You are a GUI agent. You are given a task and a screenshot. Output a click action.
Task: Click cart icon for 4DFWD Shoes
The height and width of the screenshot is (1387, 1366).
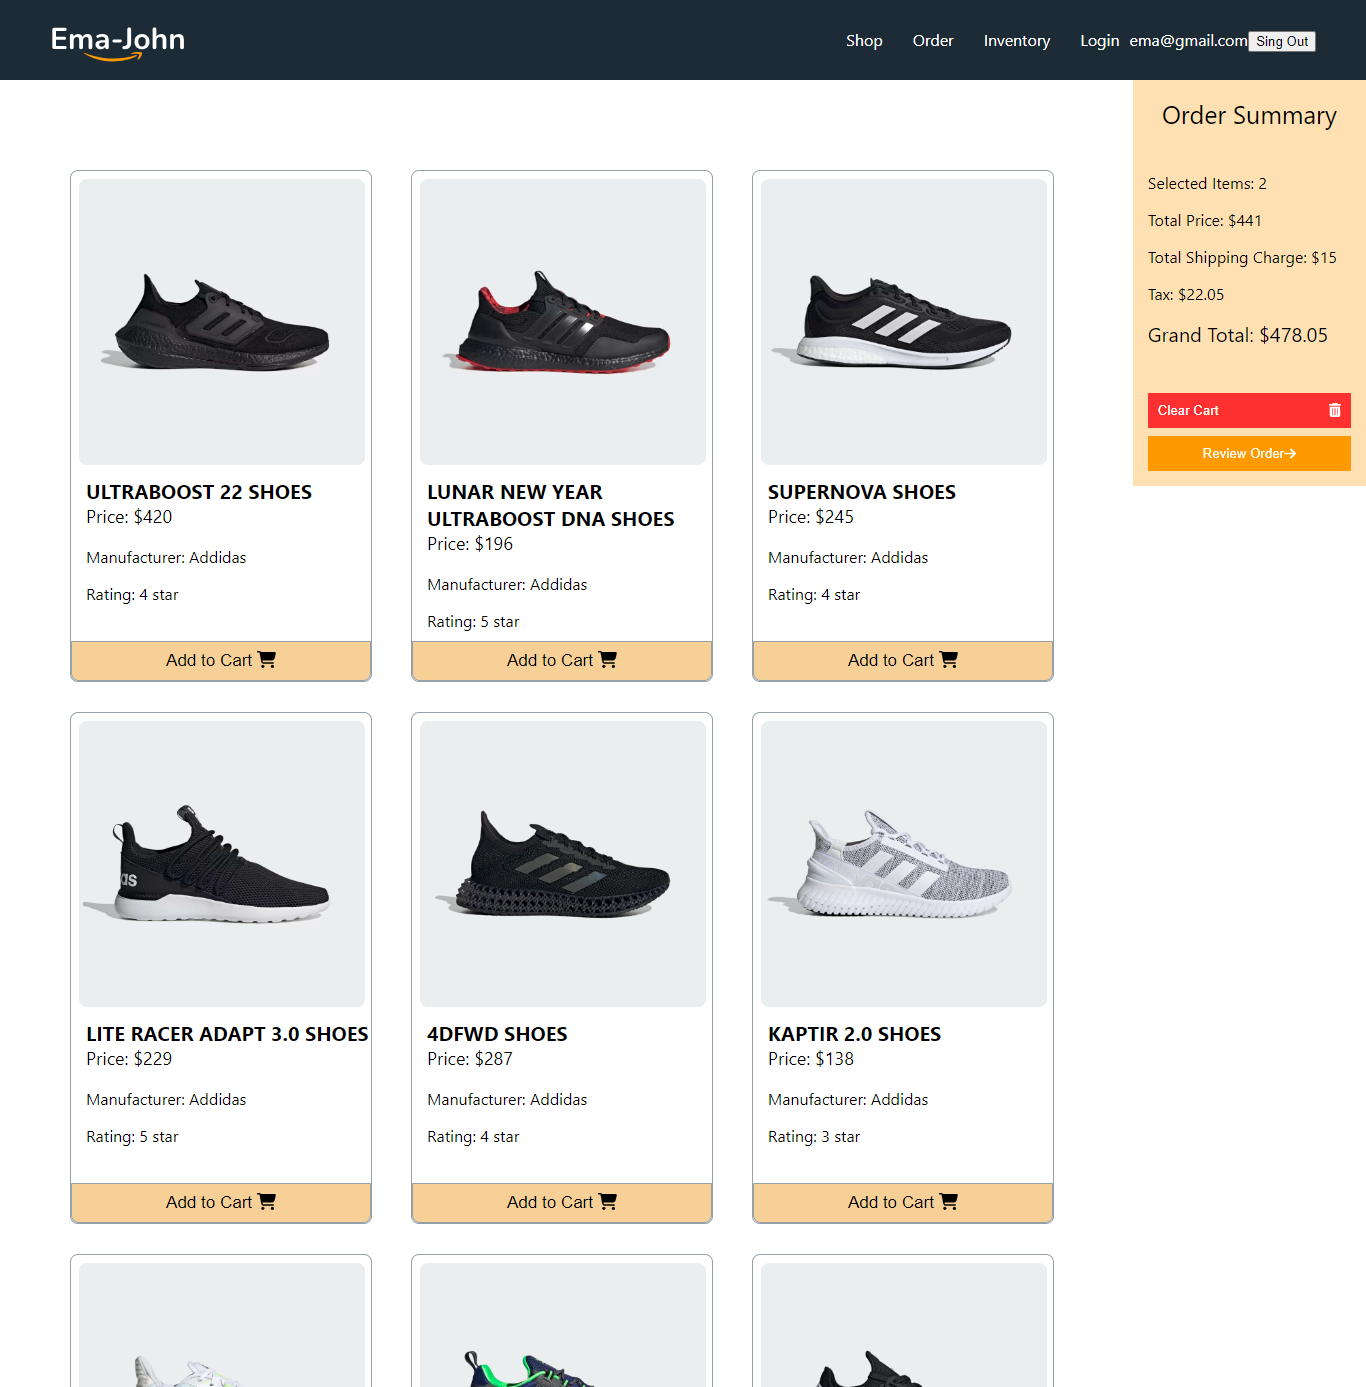(607, 1202)
